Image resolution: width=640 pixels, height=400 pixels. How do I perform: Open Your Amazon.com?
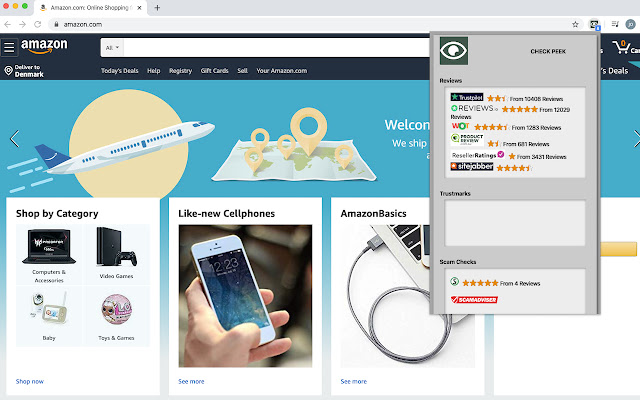282,71
